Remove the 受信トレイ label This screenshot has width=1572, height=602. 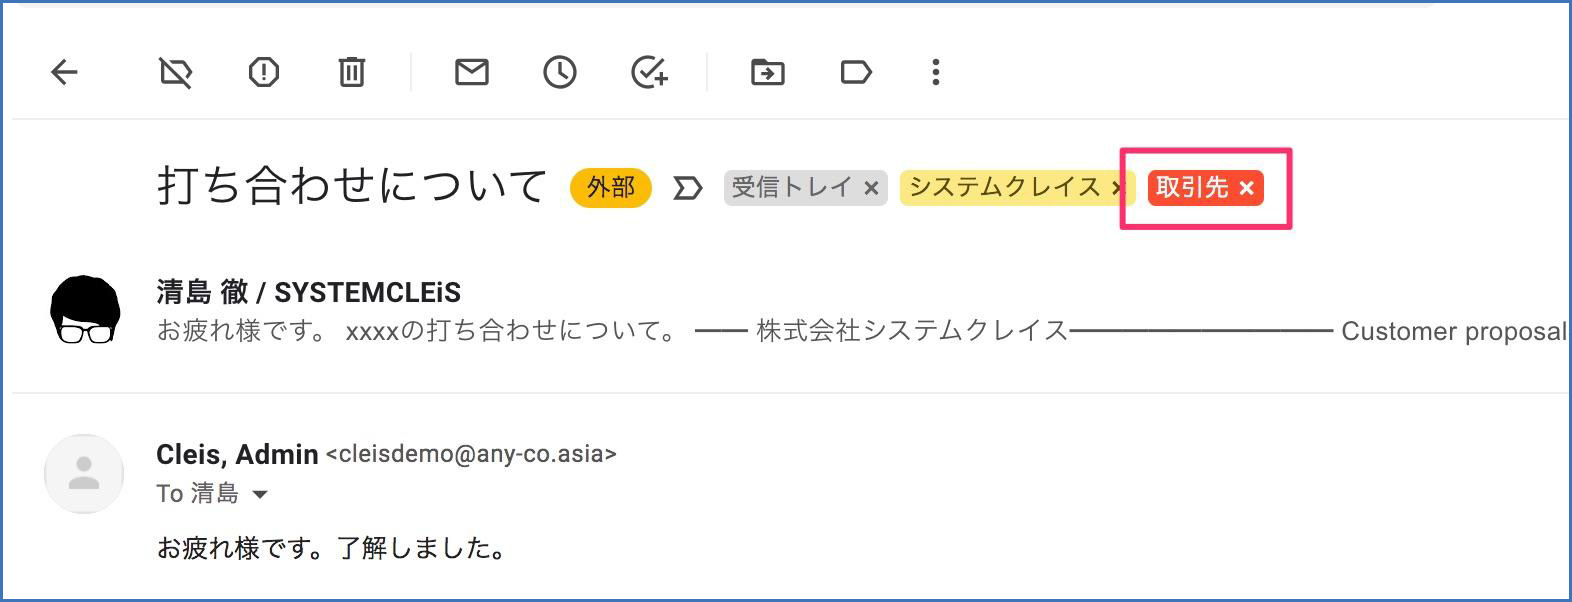point(871,188)
